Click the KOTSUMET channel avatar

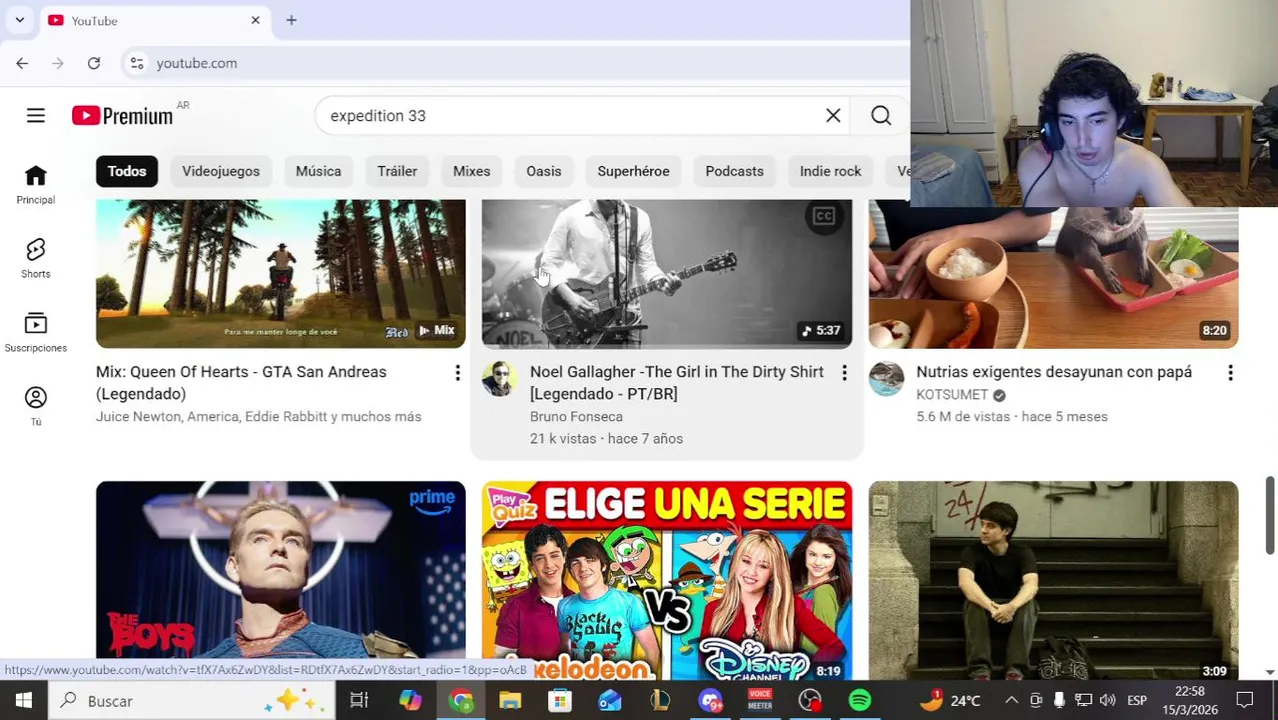[885, 379]
